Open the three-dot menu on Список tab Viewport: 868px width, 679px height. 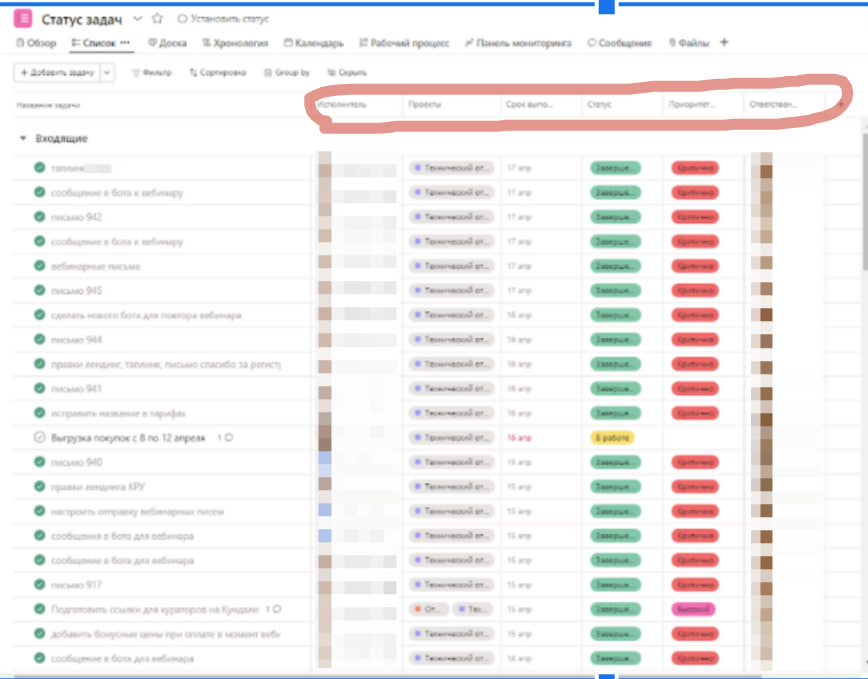pyautogui.click(x=125, y=43)
